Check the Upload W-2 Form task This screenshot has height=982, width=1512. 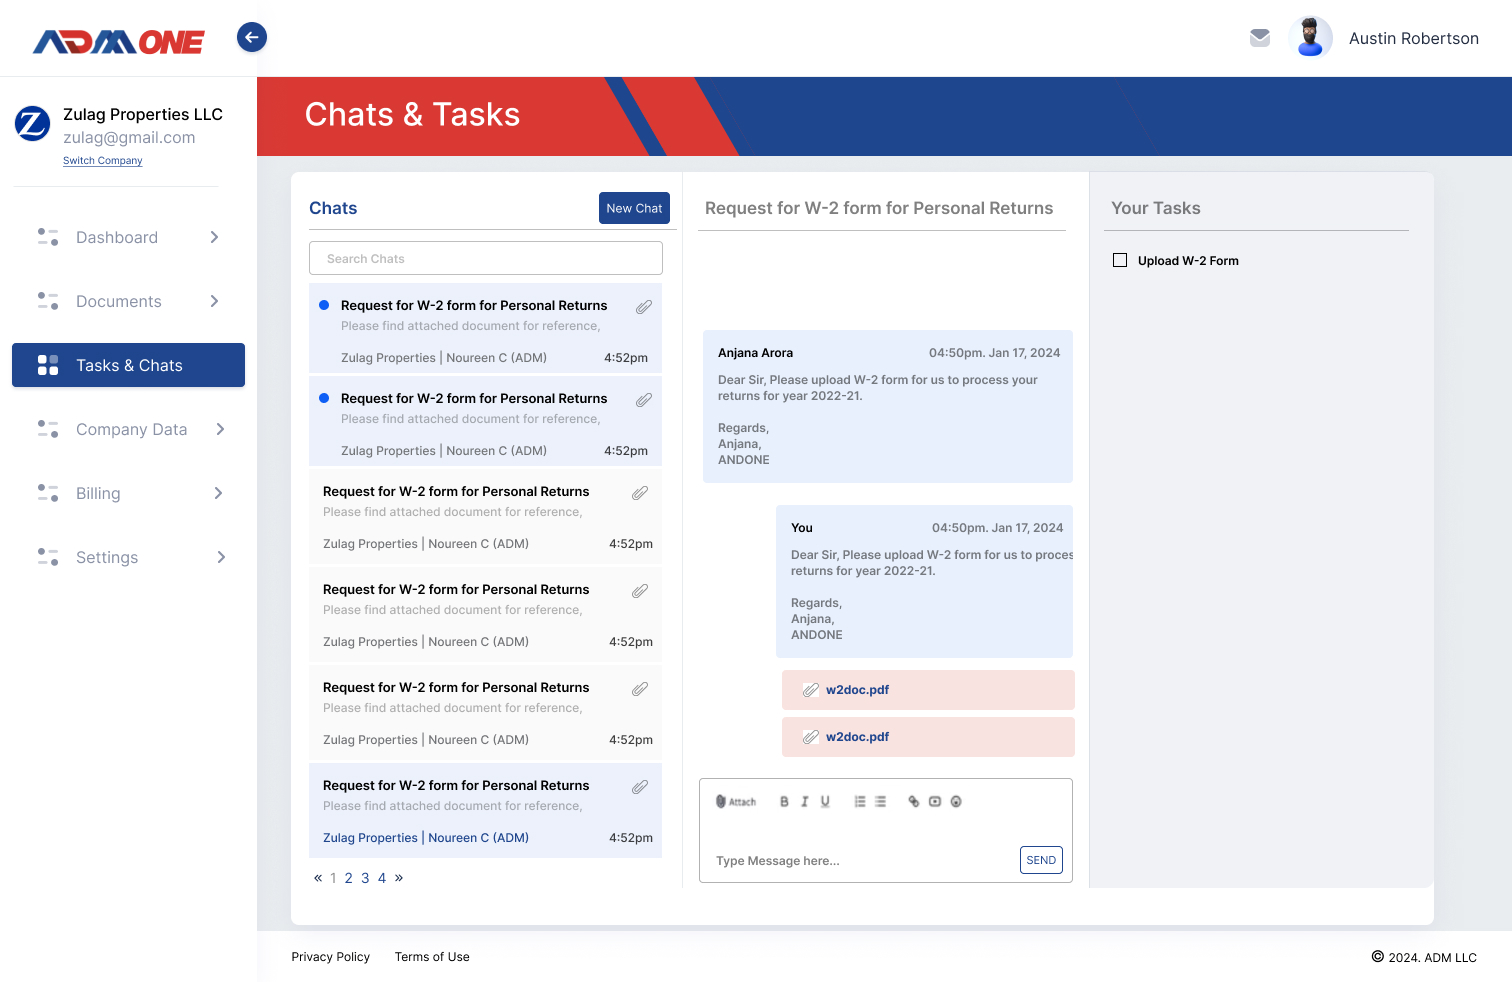click(1120, 261)
